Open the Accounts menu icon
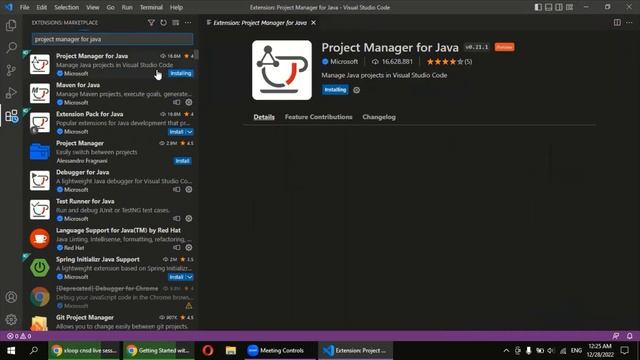Screen dimensions: 640x360 click(11, 297)
